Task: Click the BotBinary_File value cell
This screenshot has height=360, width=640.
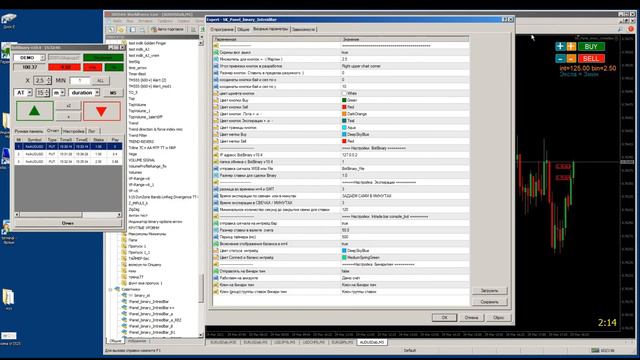Action: [x=353, y=169]
